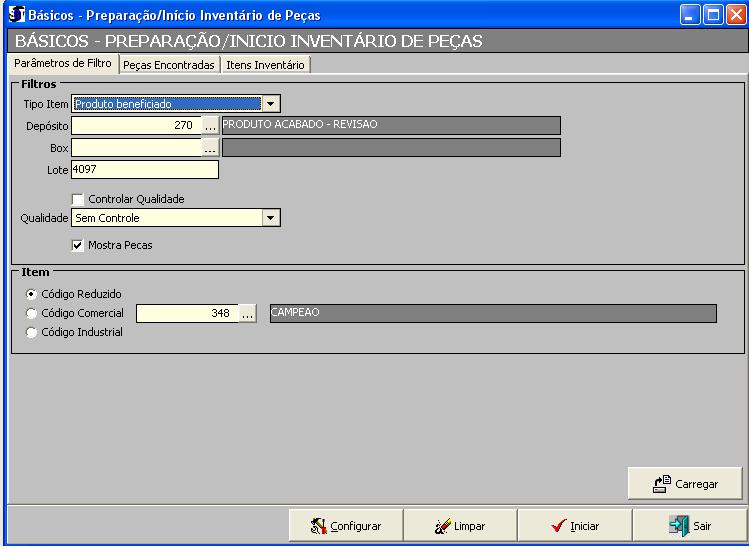The image size is (749, 549).
Task: Enable the Controlar Qualidade checkbox
Action: click(78, 199)
